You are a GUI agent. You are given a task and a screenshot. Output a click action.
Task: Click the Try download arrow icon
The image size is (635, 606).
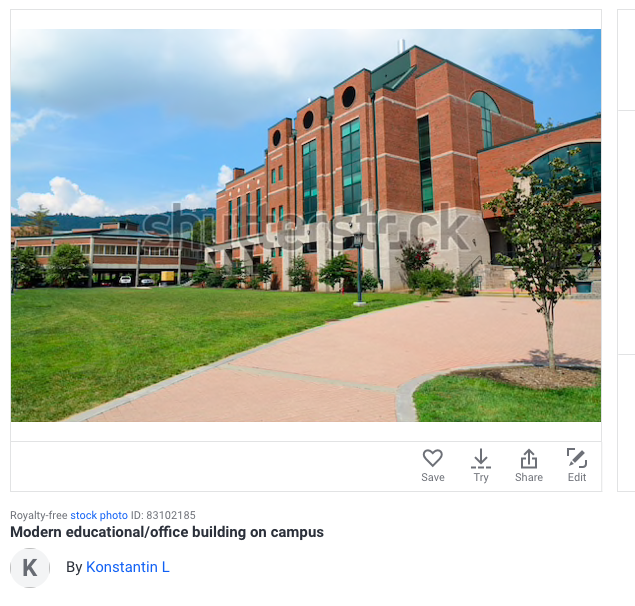481,458
